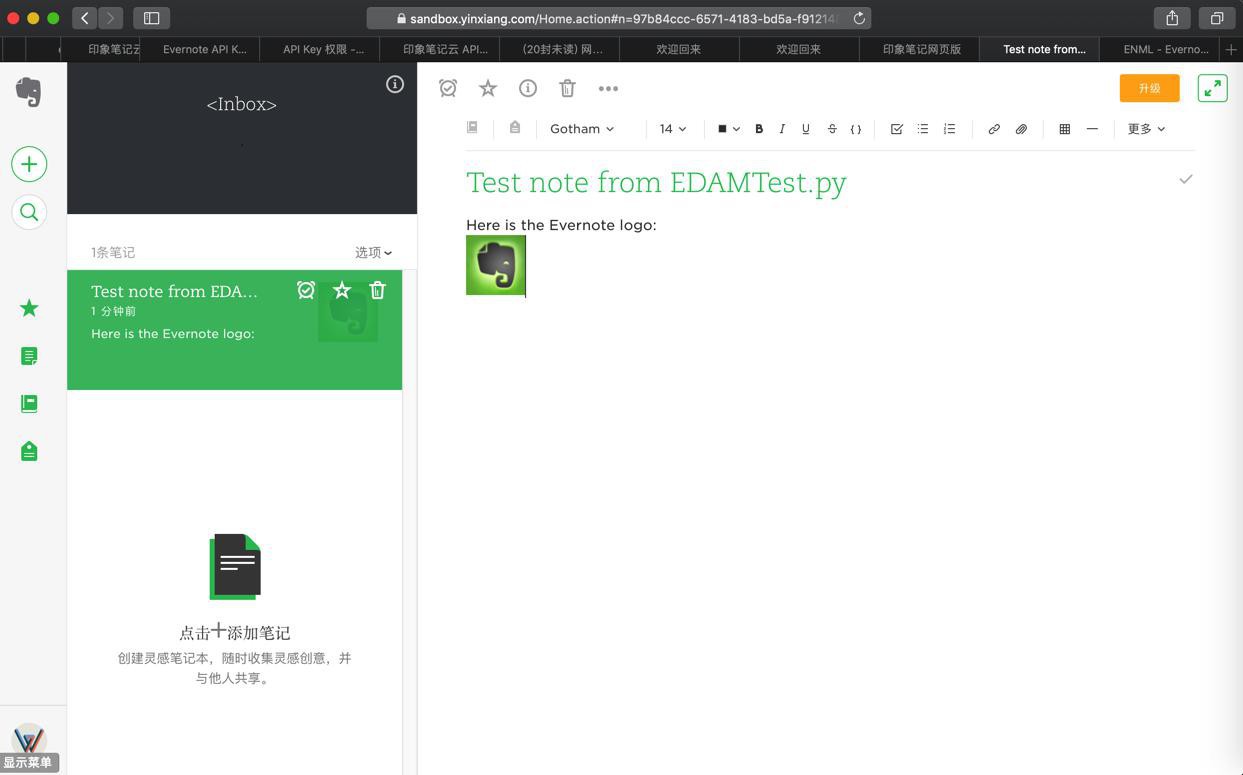This screenshot has width=1243, height=775.
Task: Open the Notebooks icon in the sidebar
Action: click(x=29, y=403)
